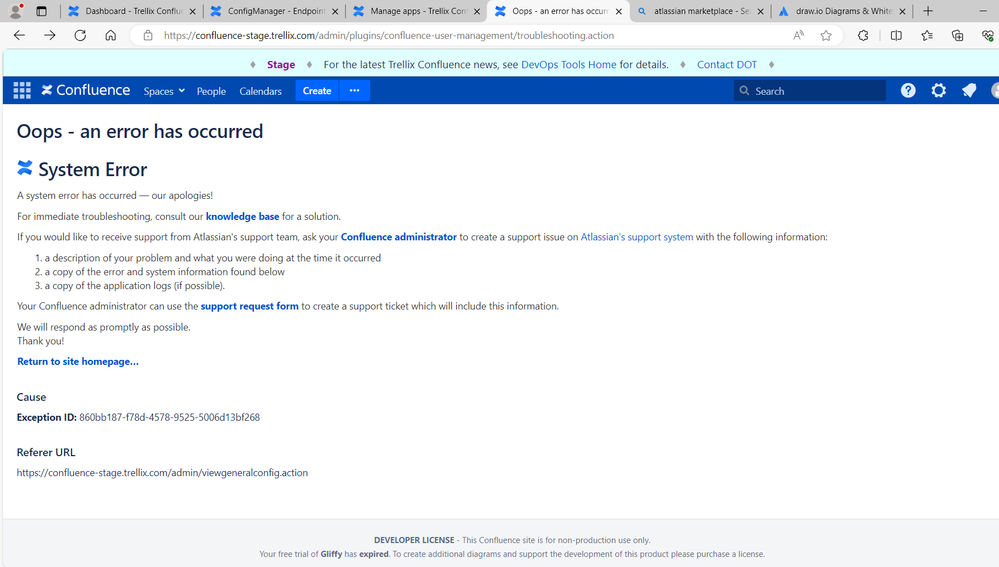Close the atlassian marketplace tab
999x567 pixels.
pos(760,11)
